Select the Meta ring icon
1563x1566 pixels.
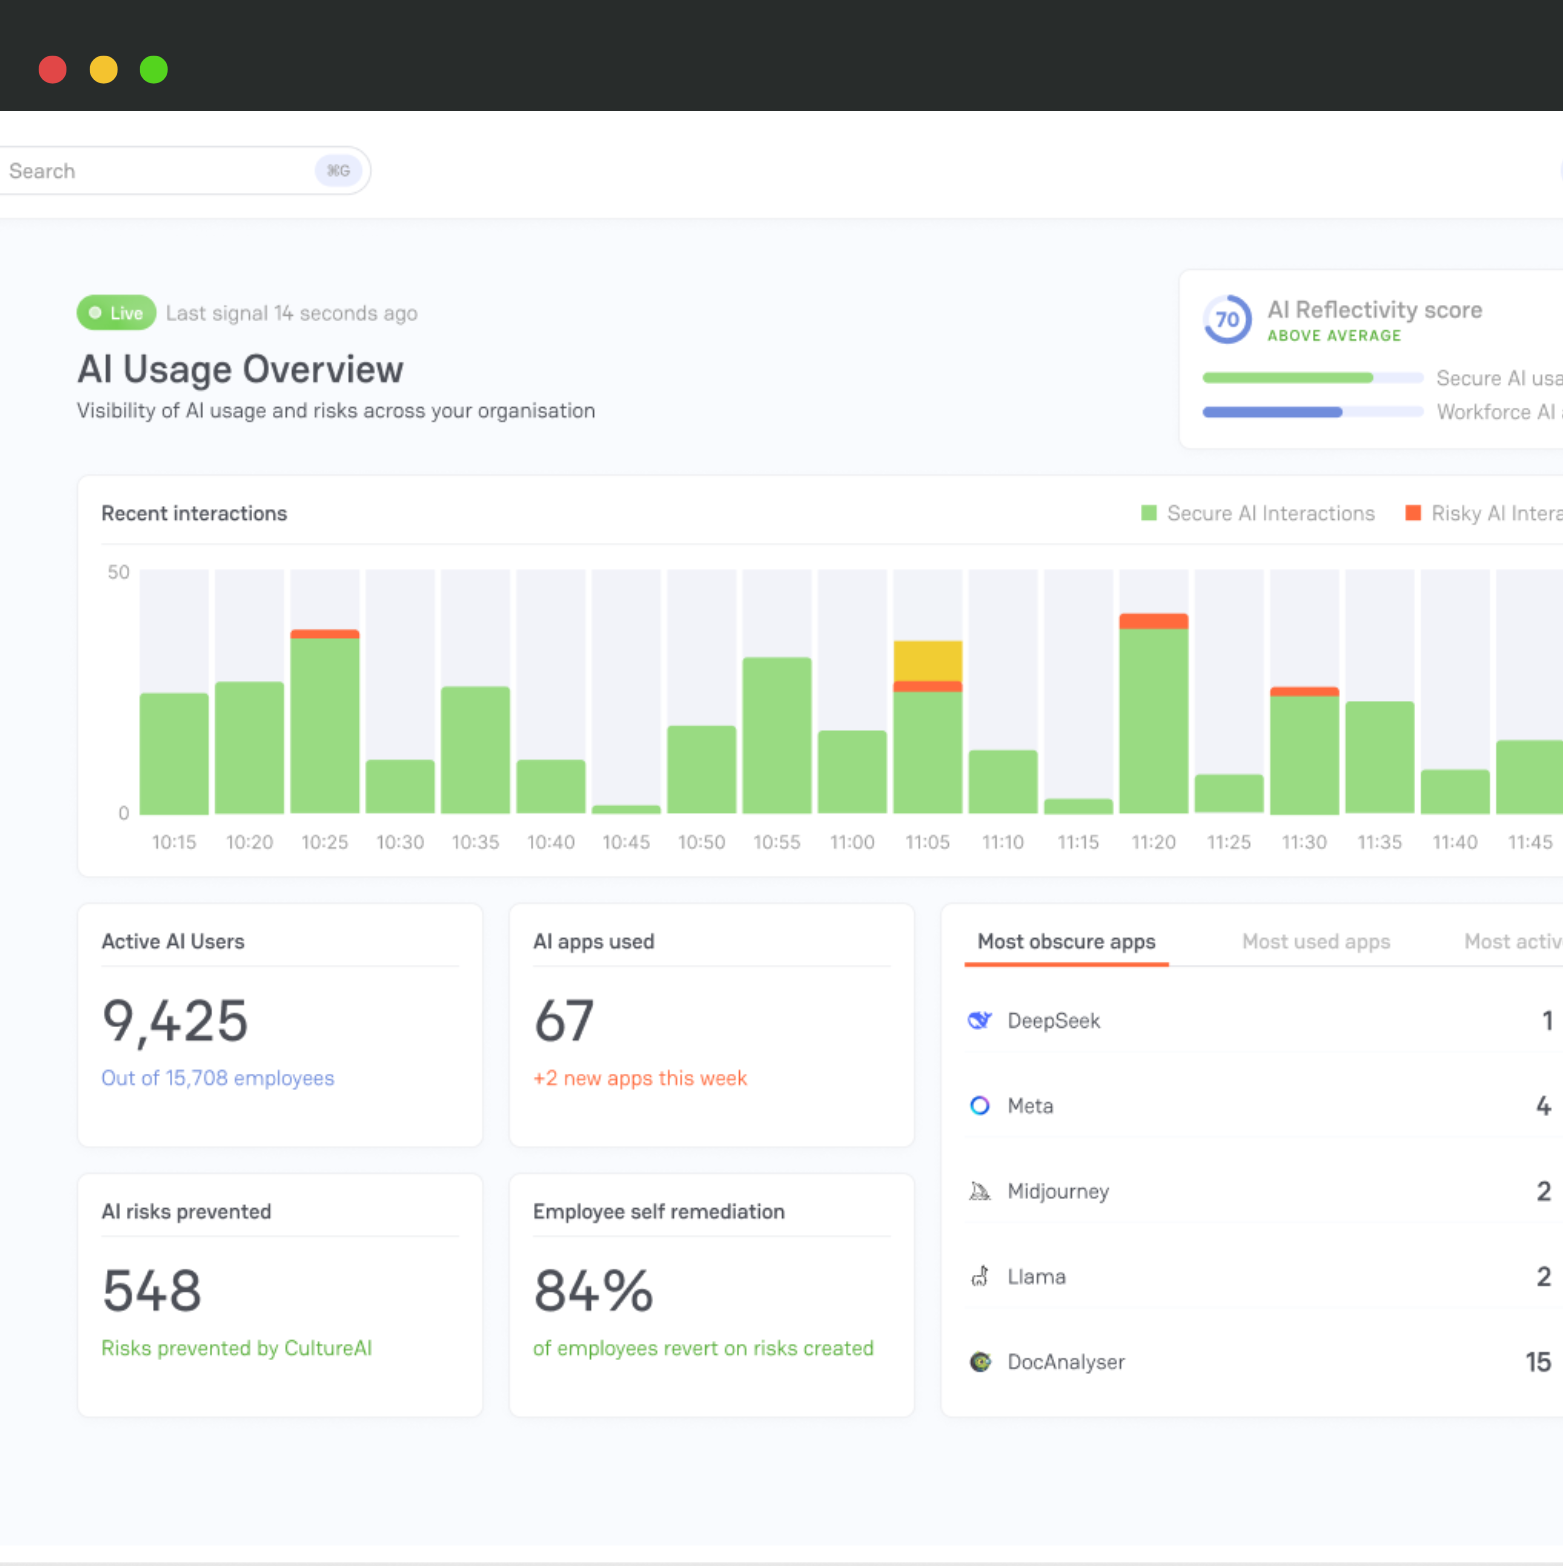[979, 1105]
